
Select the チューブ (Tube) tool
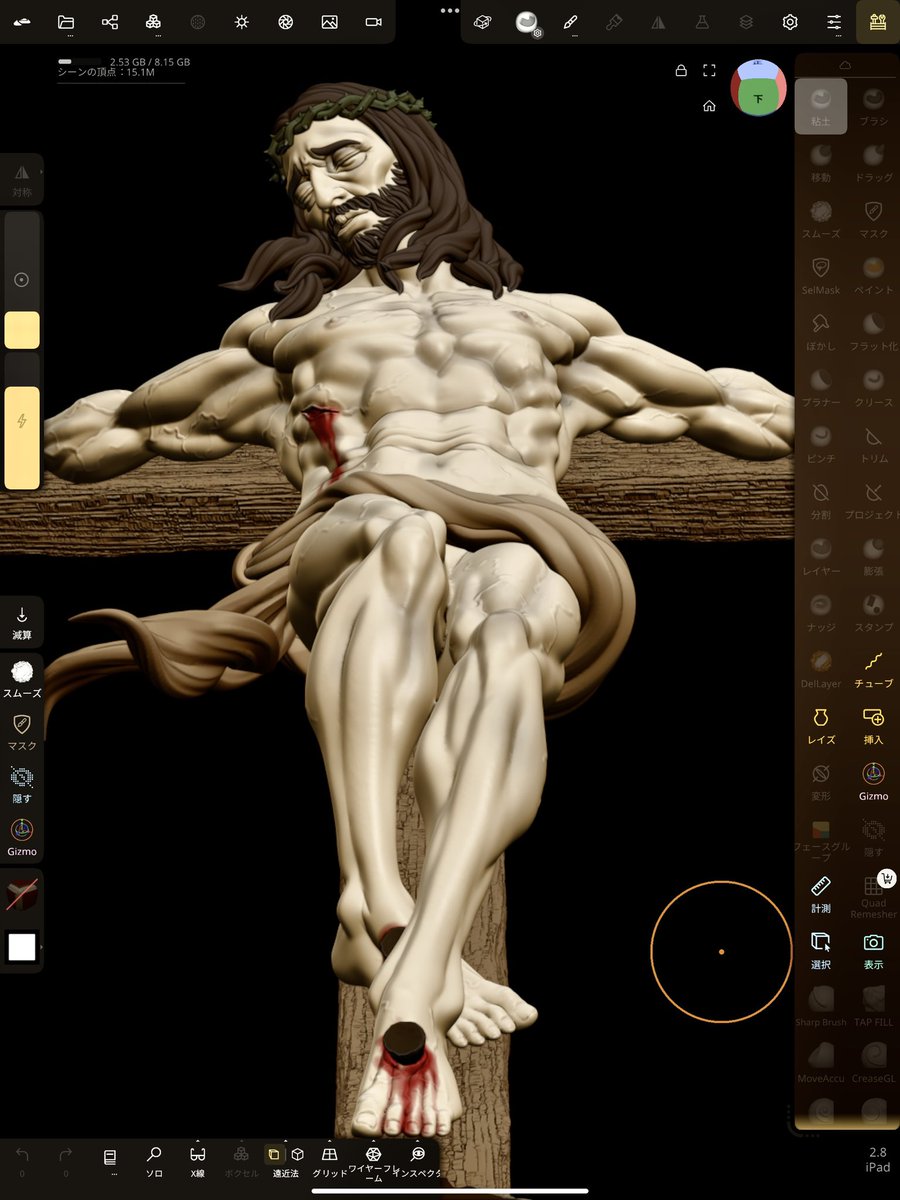[873, 668]
